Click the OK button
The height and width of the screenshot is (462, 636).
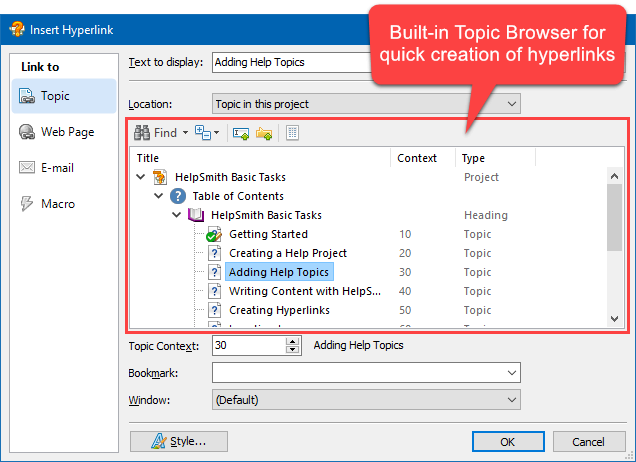click(x=508, y=441)
